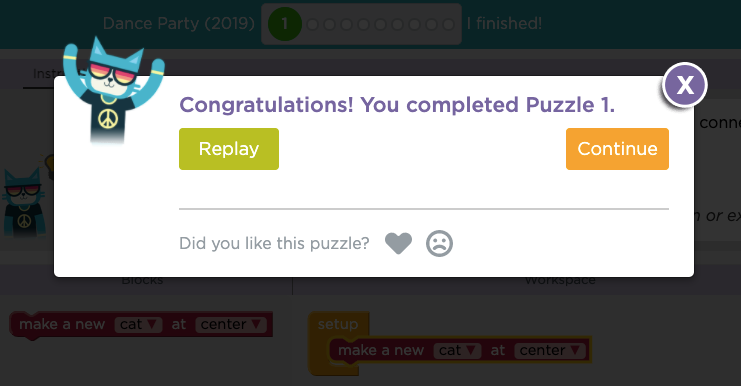Expand center dropdown in workspace setup block
Viewport: 741px width, 386px height.
point(550,351)
